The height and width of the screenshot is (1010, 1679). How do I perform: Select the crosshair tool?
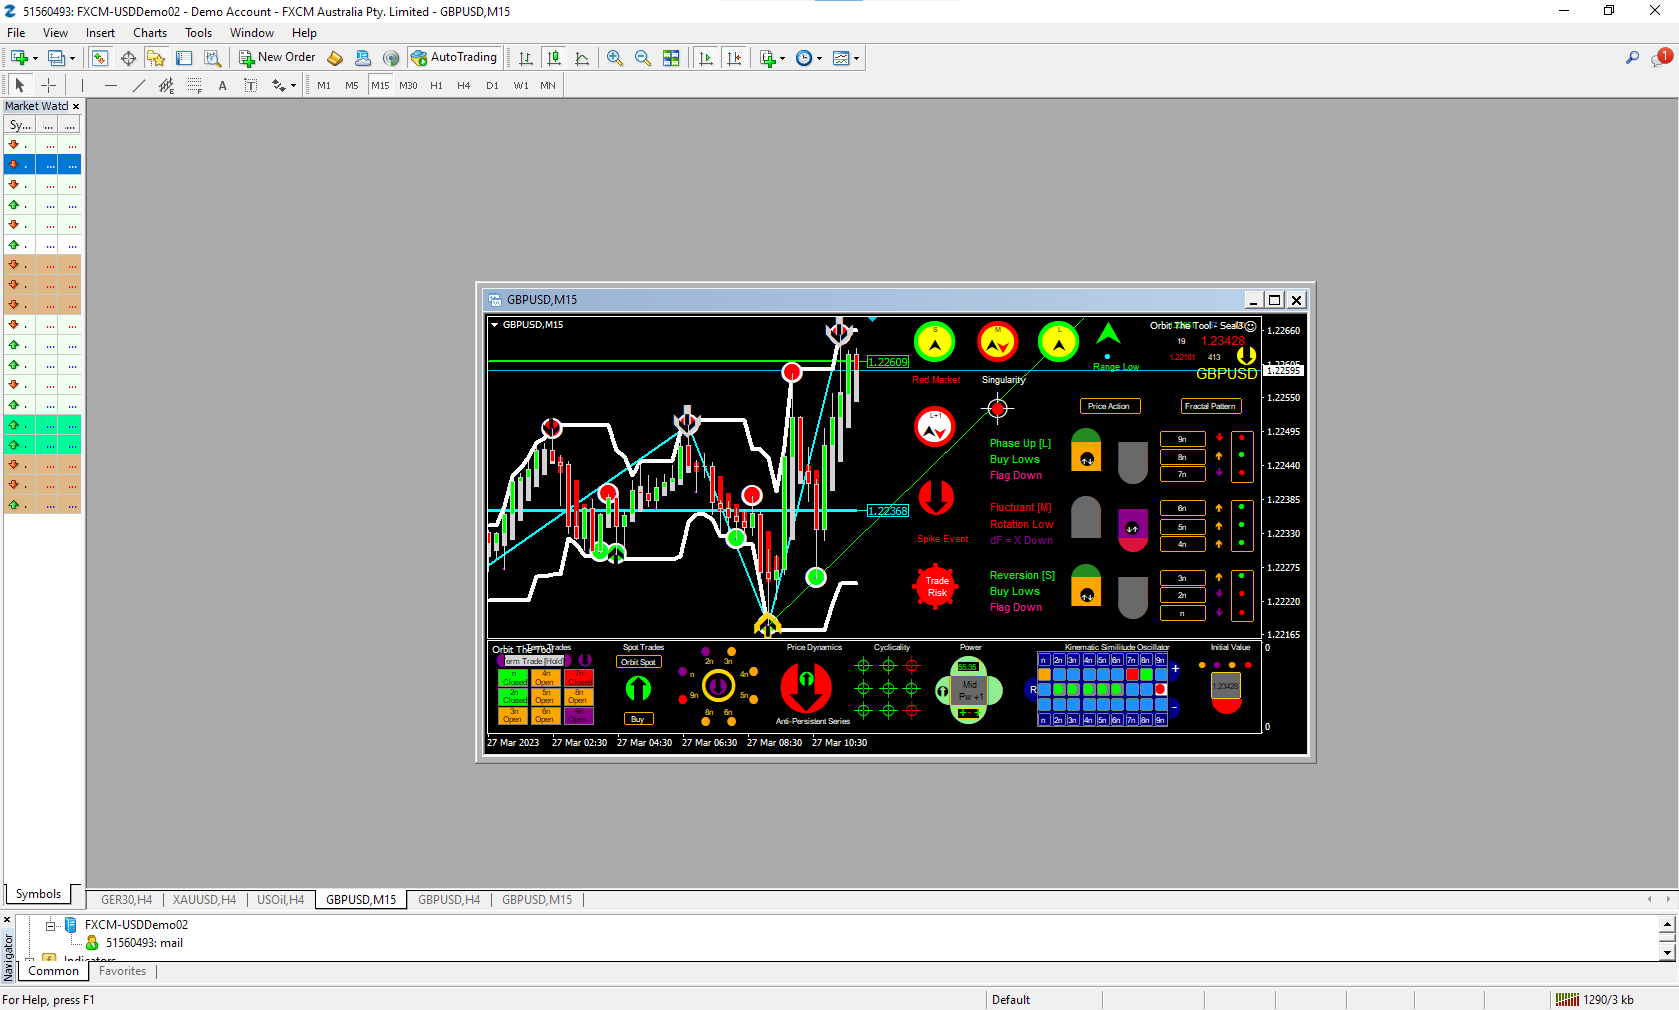click(48, 86)
